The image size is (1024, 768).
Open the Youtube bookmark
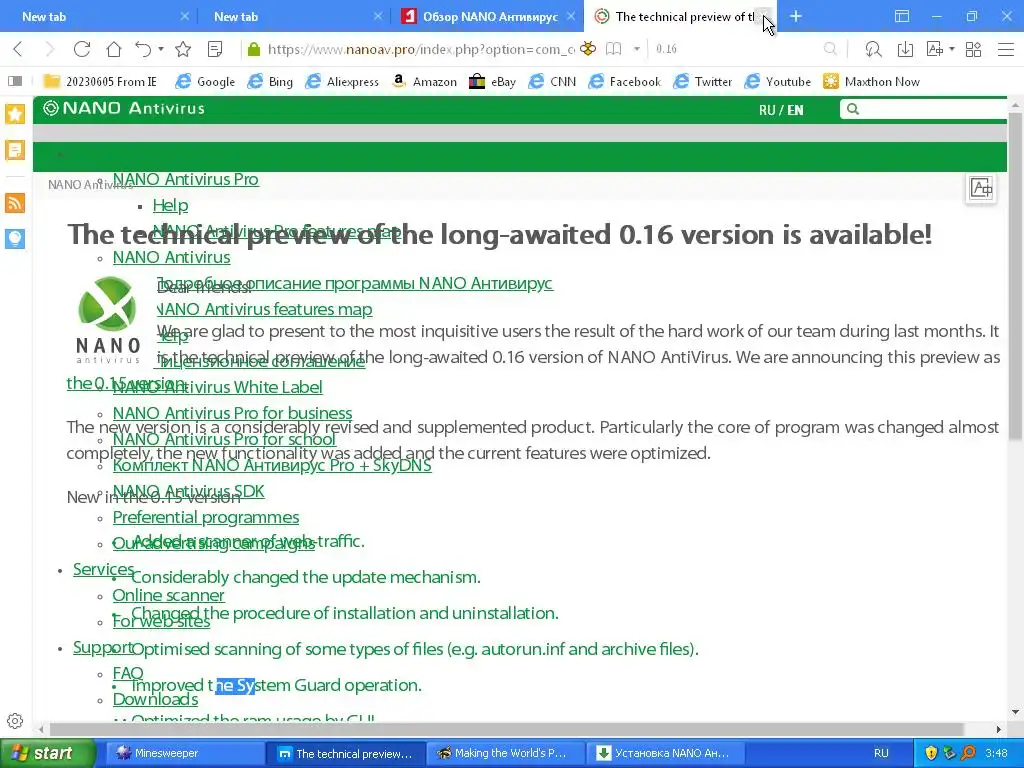pyautogui.click(x=777, y=81)
